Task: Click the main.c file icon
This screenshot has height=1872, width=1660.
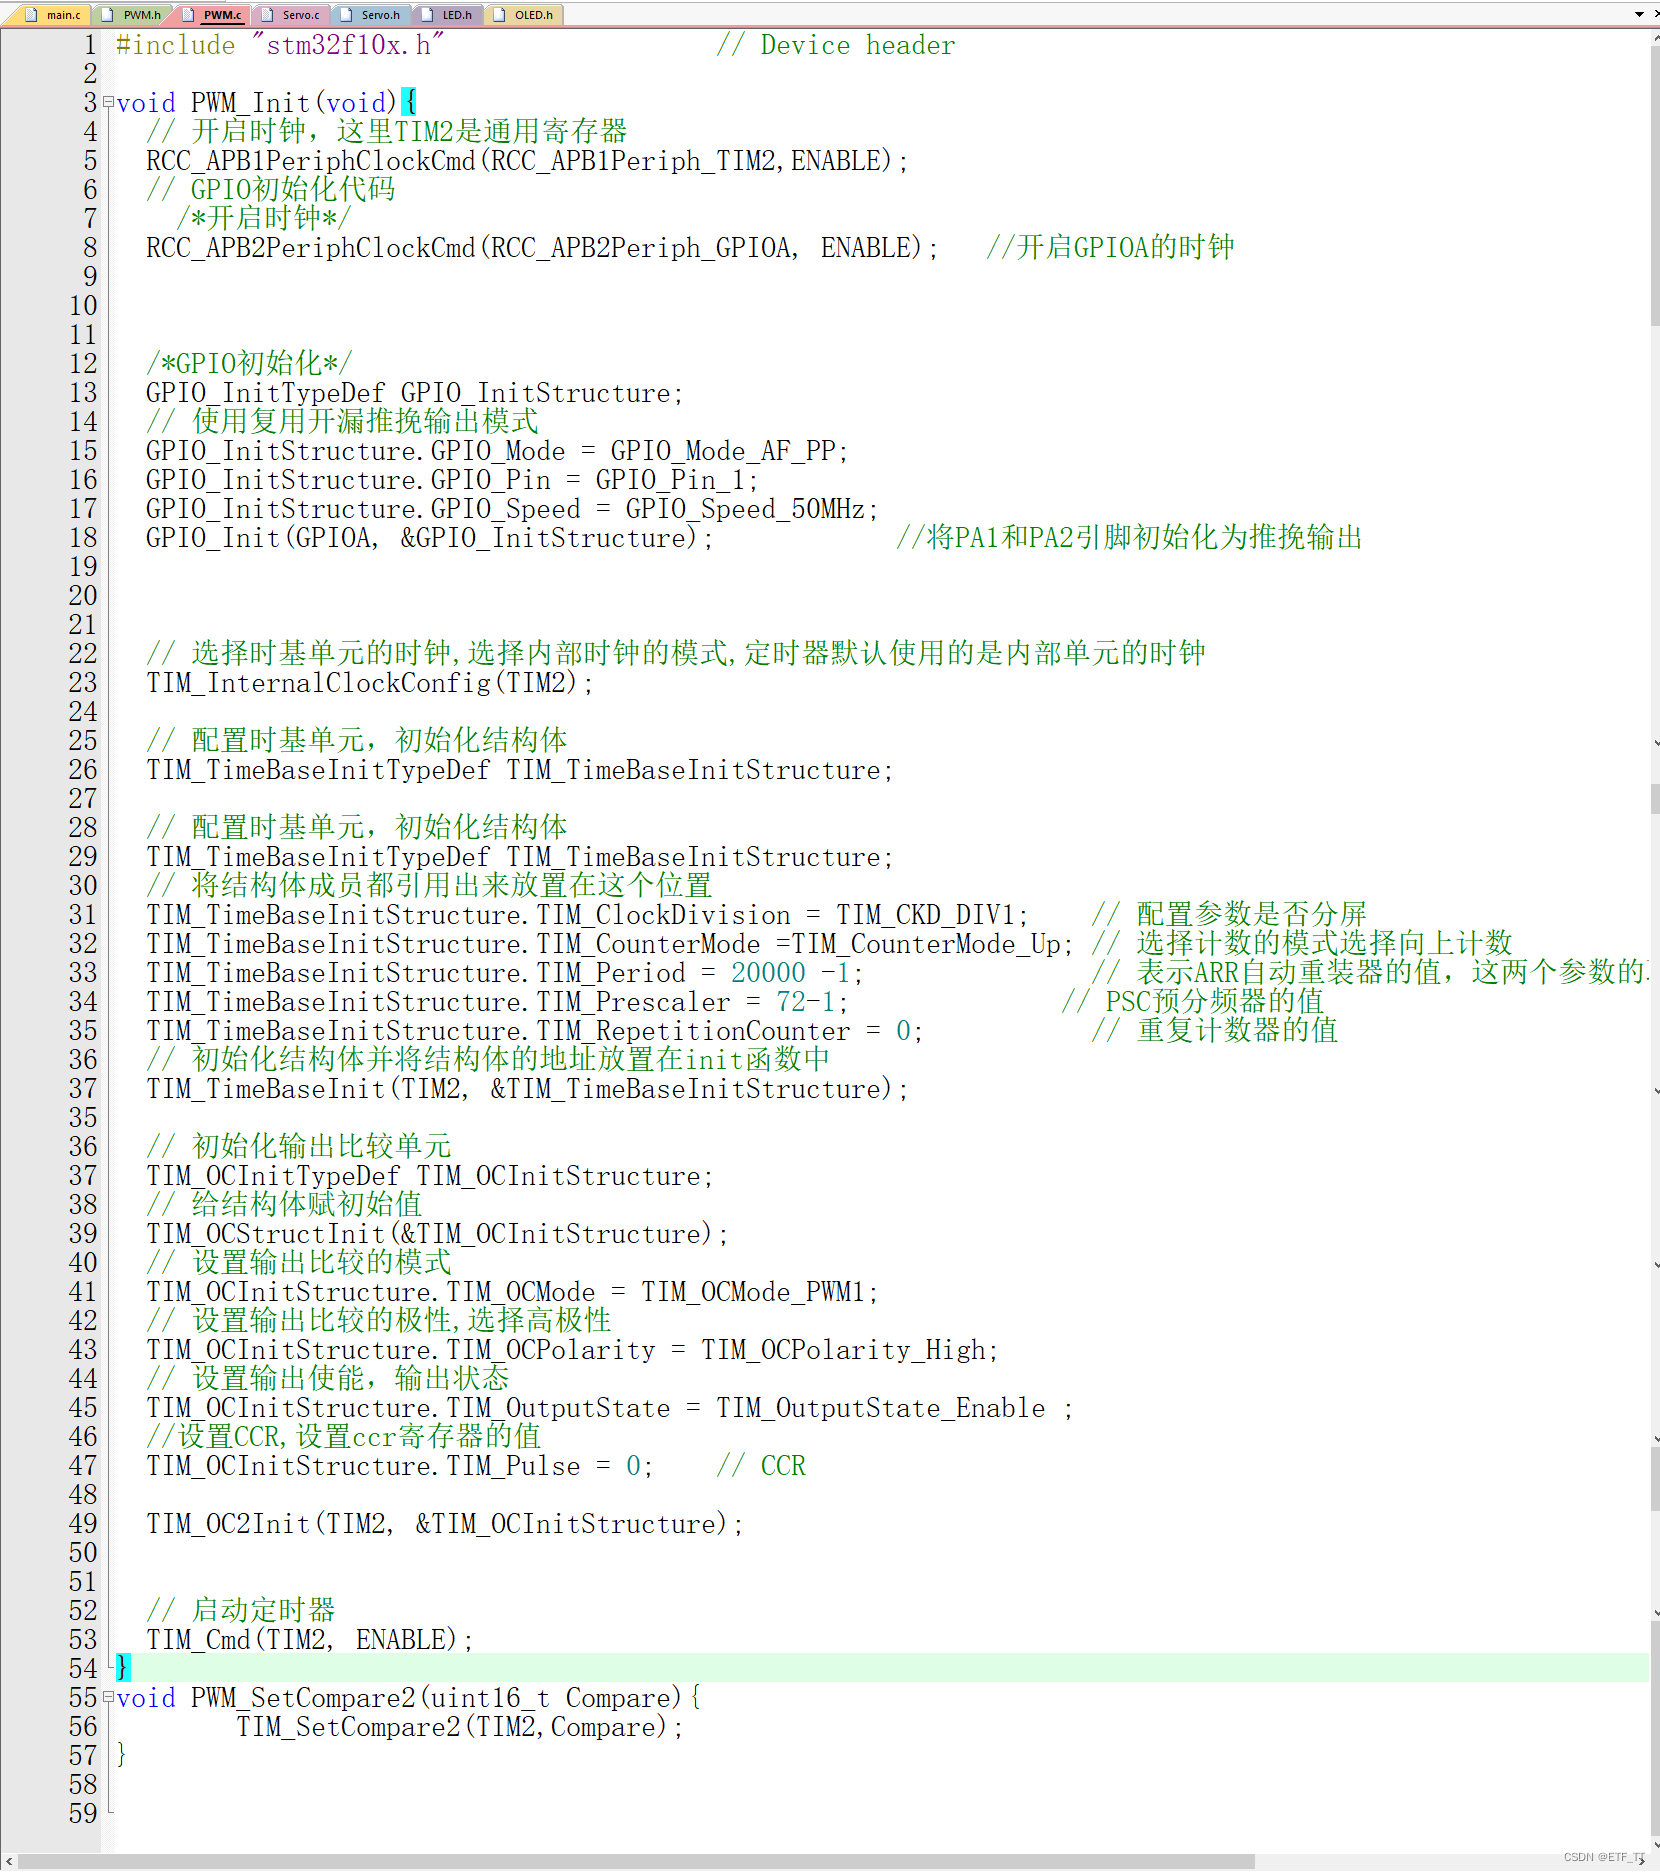Action: pos(32,14)
